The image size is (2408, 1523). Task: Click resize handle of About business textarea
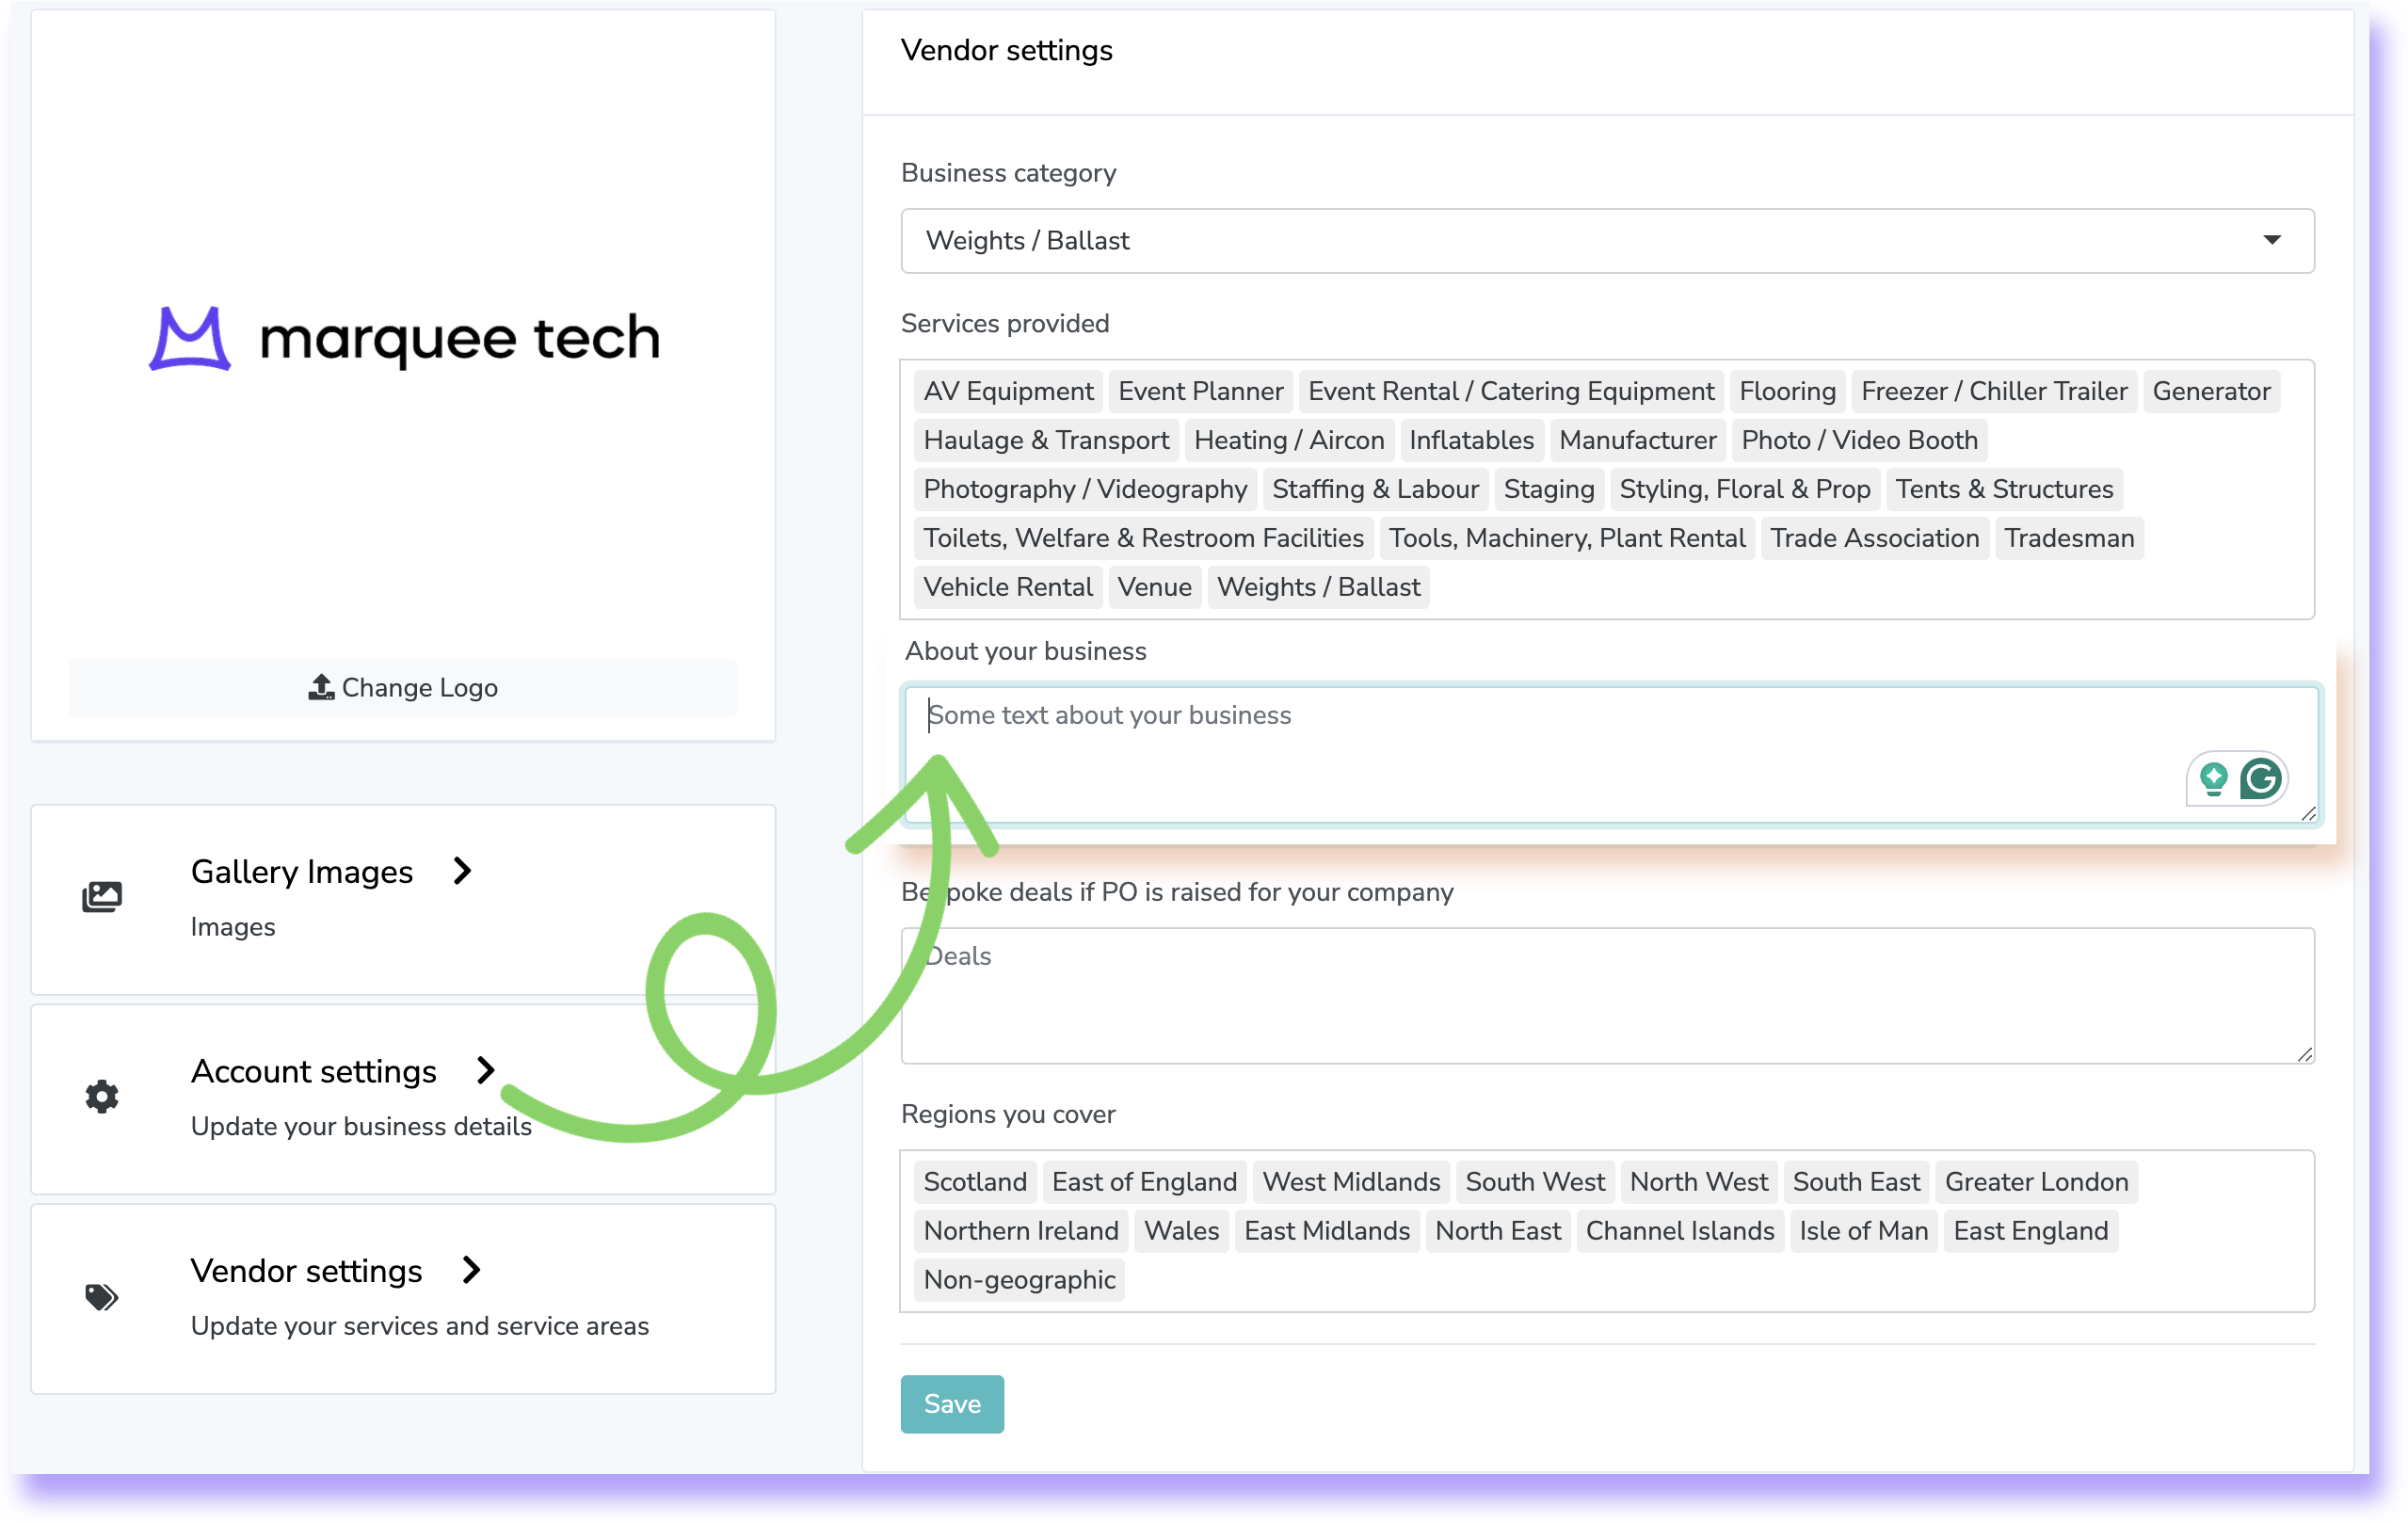[2308, 814]
